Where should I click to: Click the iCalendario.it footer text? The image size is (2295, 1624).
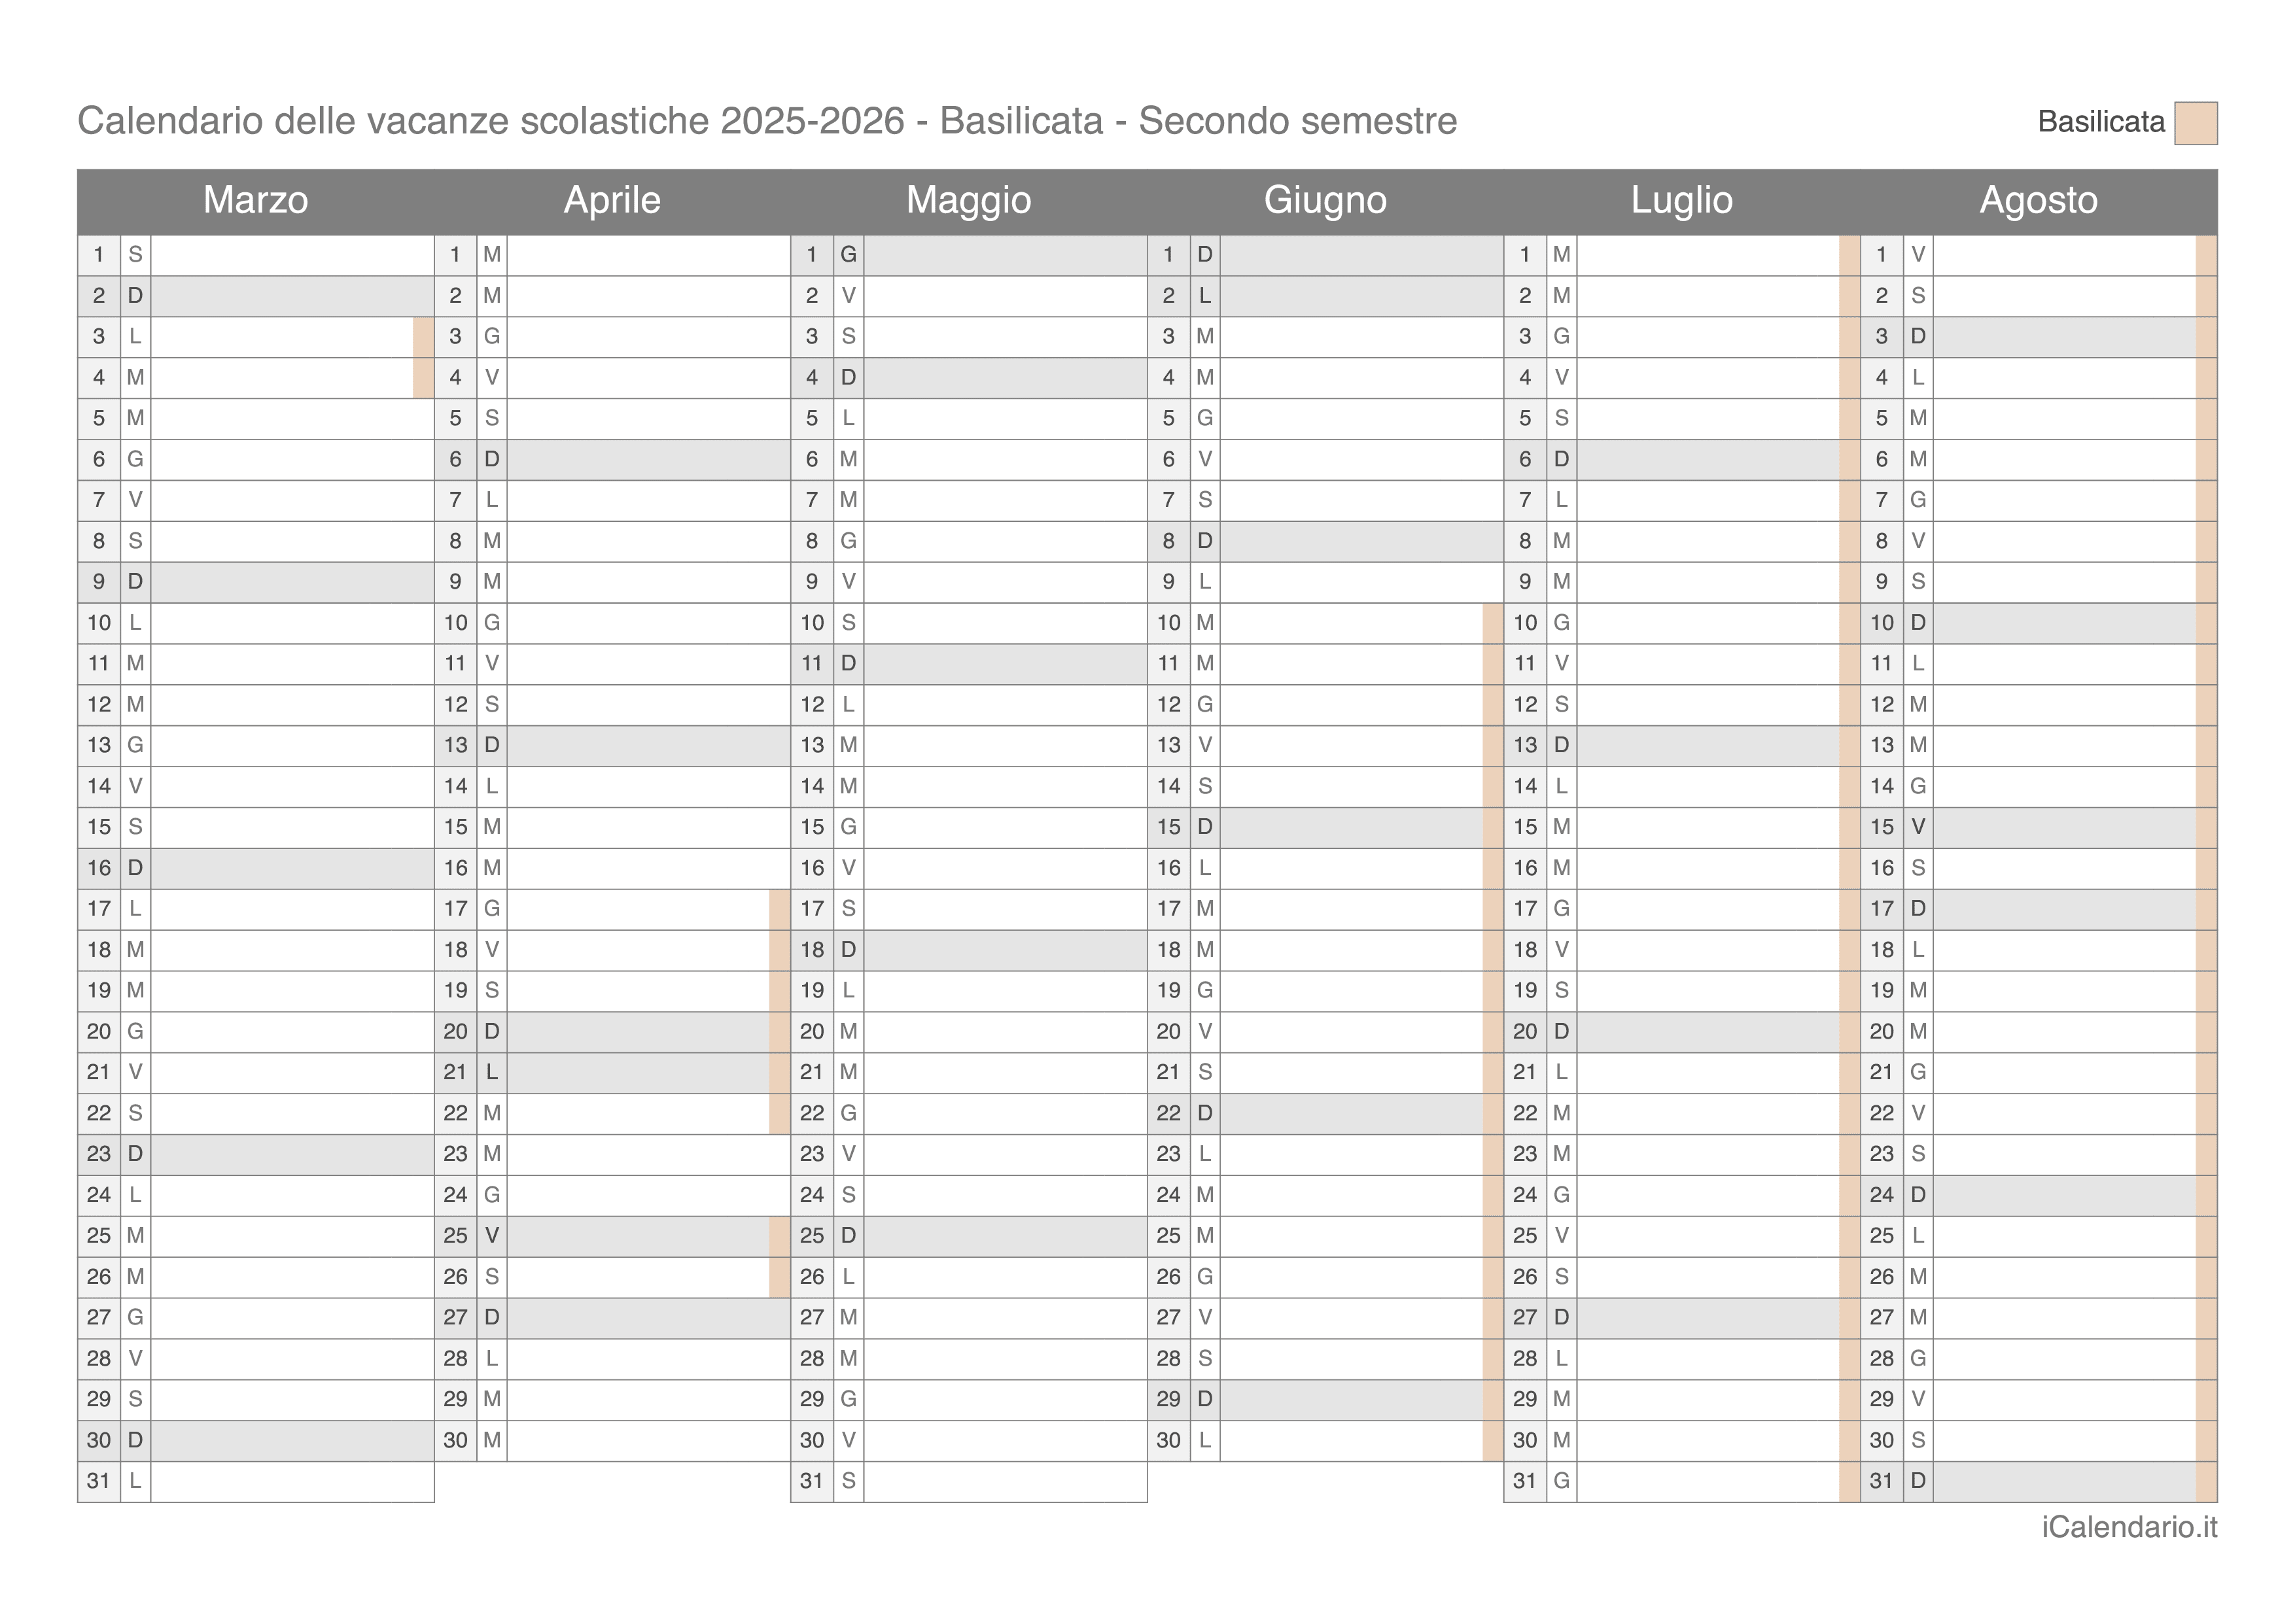tap(2129, 1527)
